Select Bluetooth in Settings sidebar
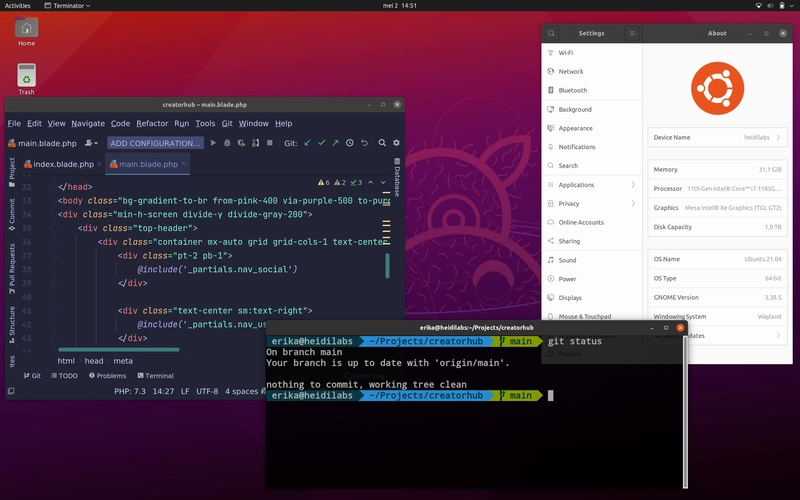The width and height of the screenshot is (800, 500). (591, 90)
